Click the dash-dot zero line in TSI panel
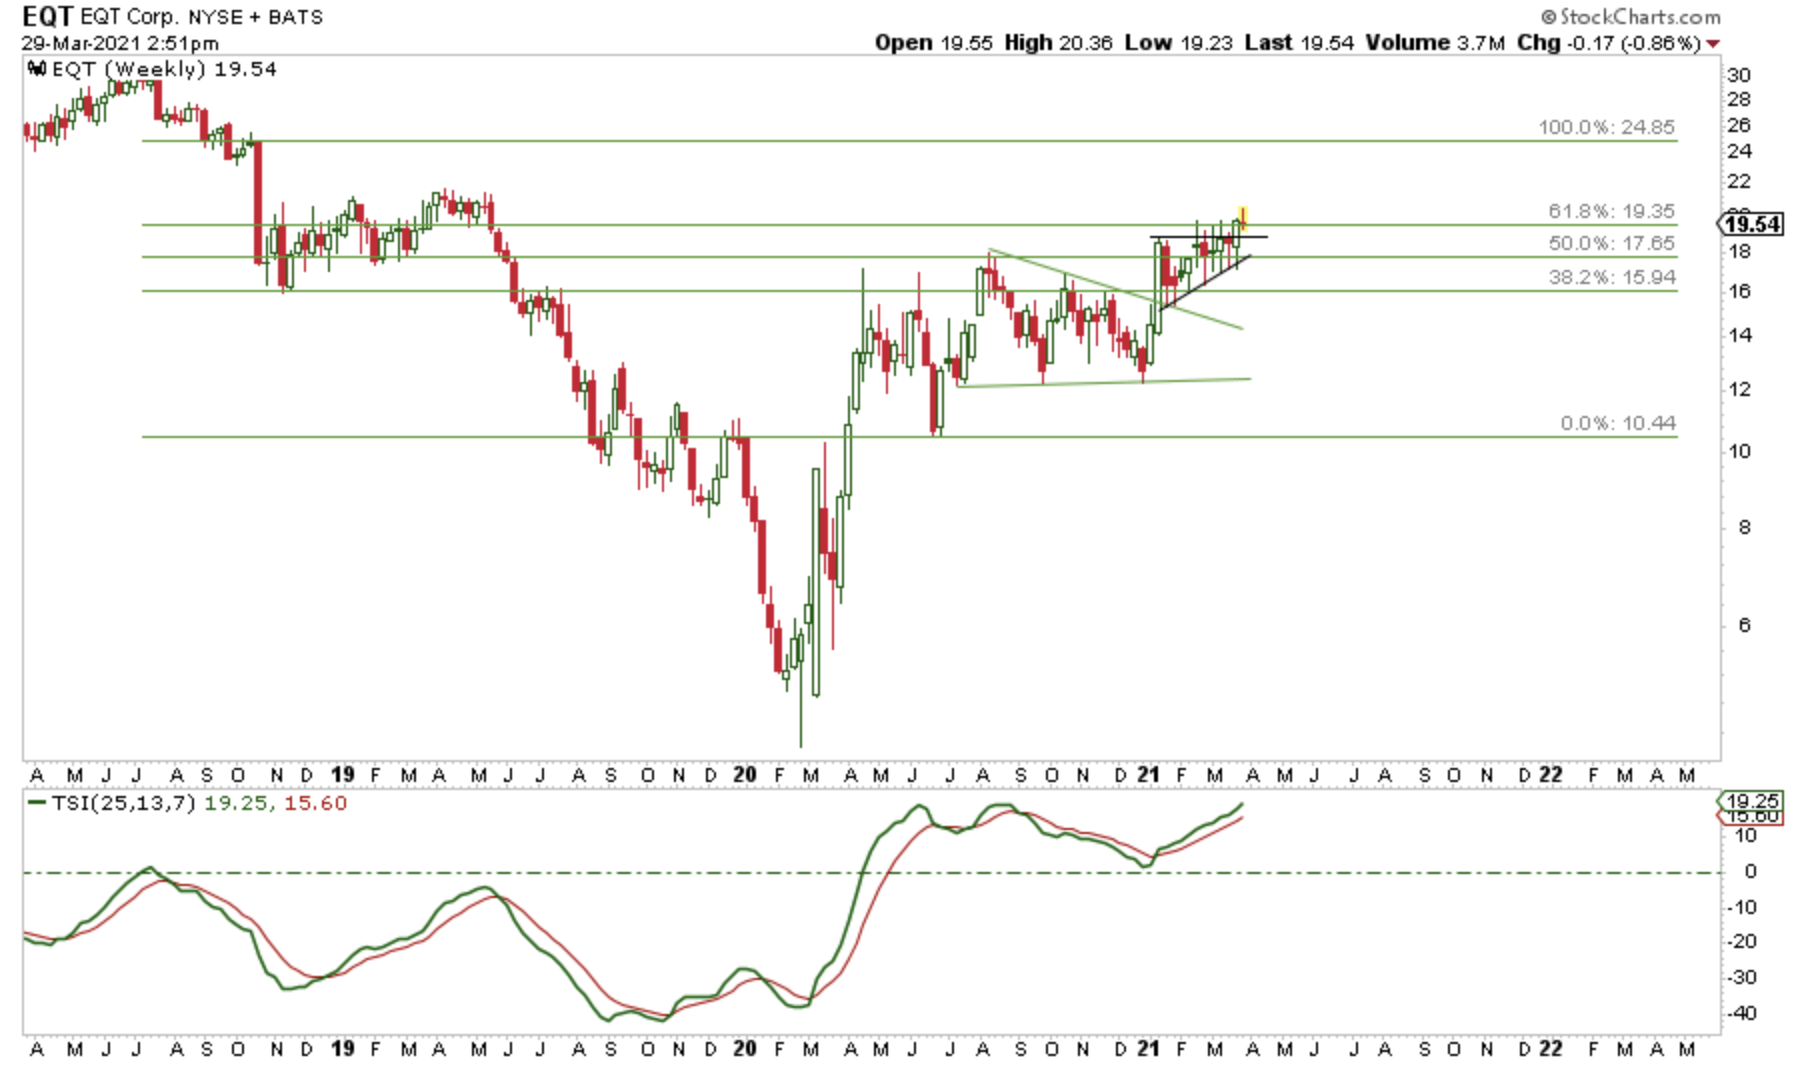Image resolution: width=1814 pixels, height=1074 pixels. click(x=870, y=873)
